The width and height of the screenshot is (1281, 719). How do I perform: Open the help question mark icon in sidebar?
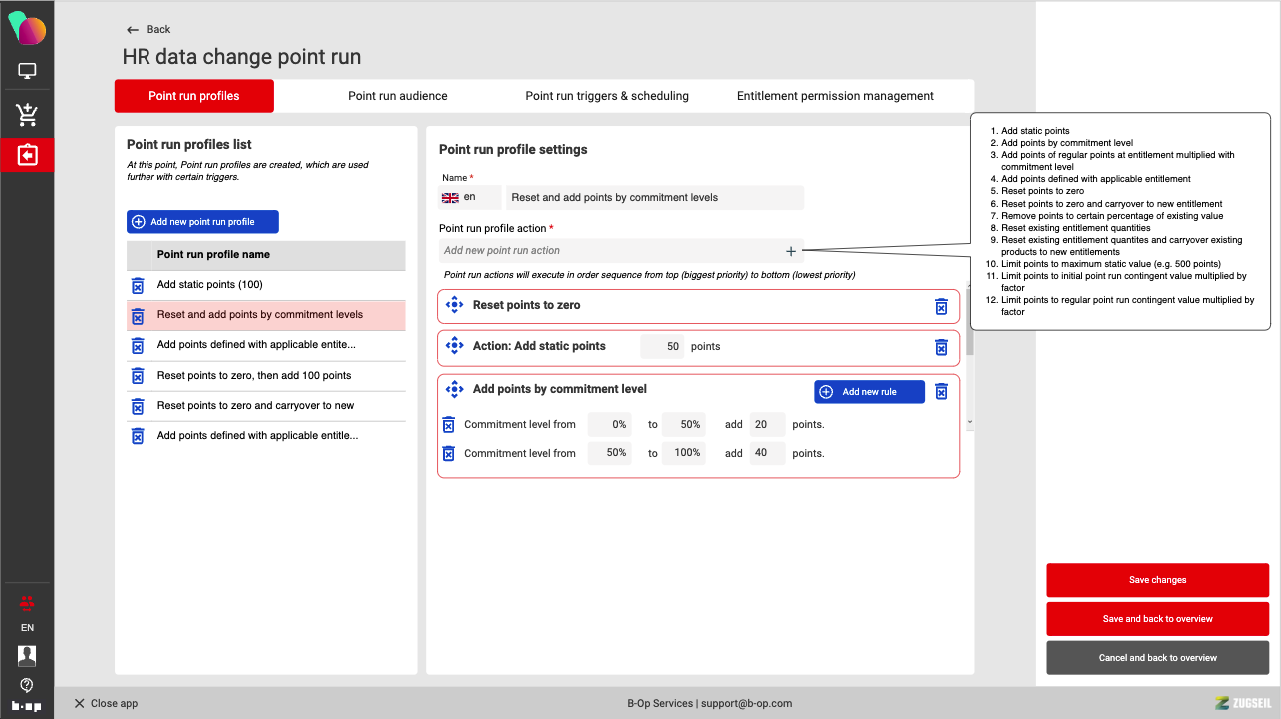[x=27, y=685]
